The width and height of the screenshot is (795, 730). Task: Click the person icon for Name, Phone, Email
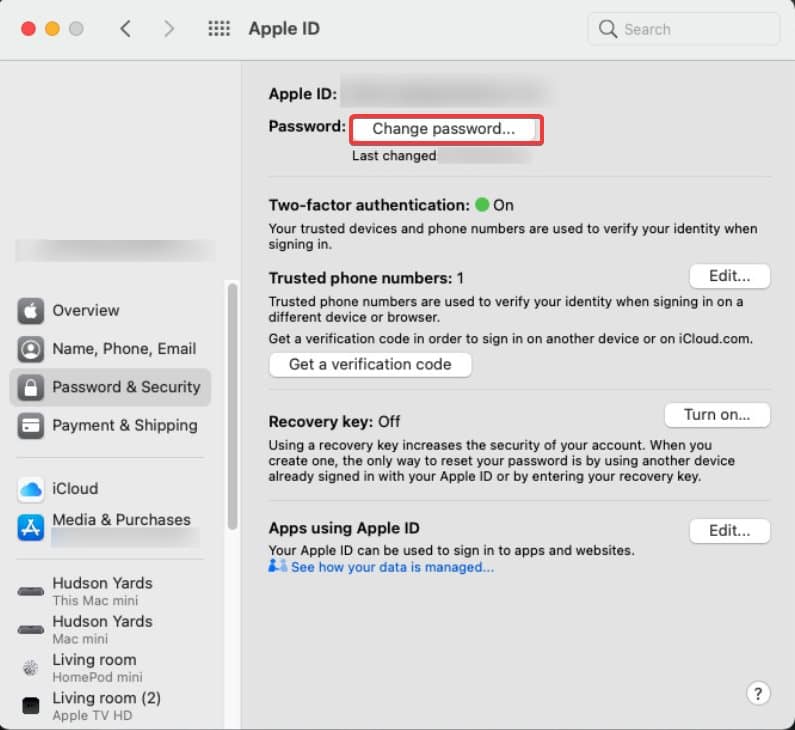pos(30,349)
